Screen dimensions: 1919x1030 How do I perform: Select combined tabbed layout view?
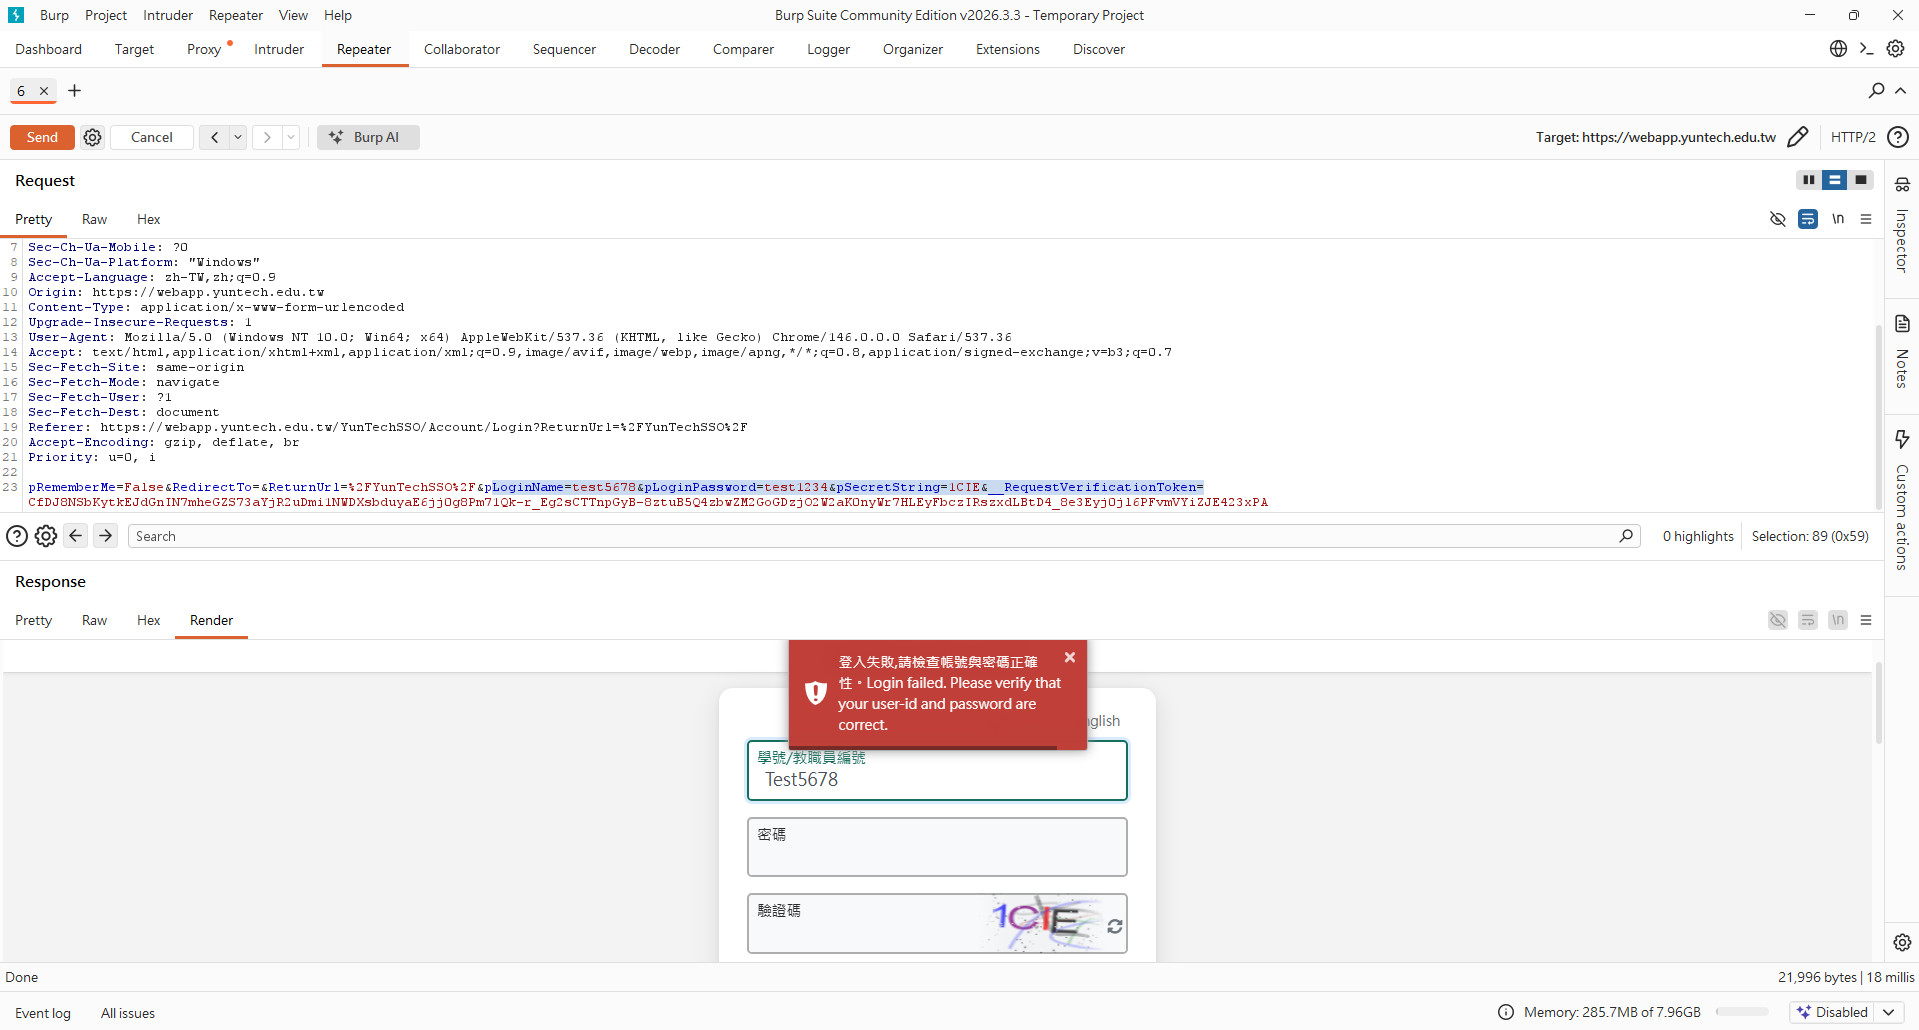point(1860,180)
